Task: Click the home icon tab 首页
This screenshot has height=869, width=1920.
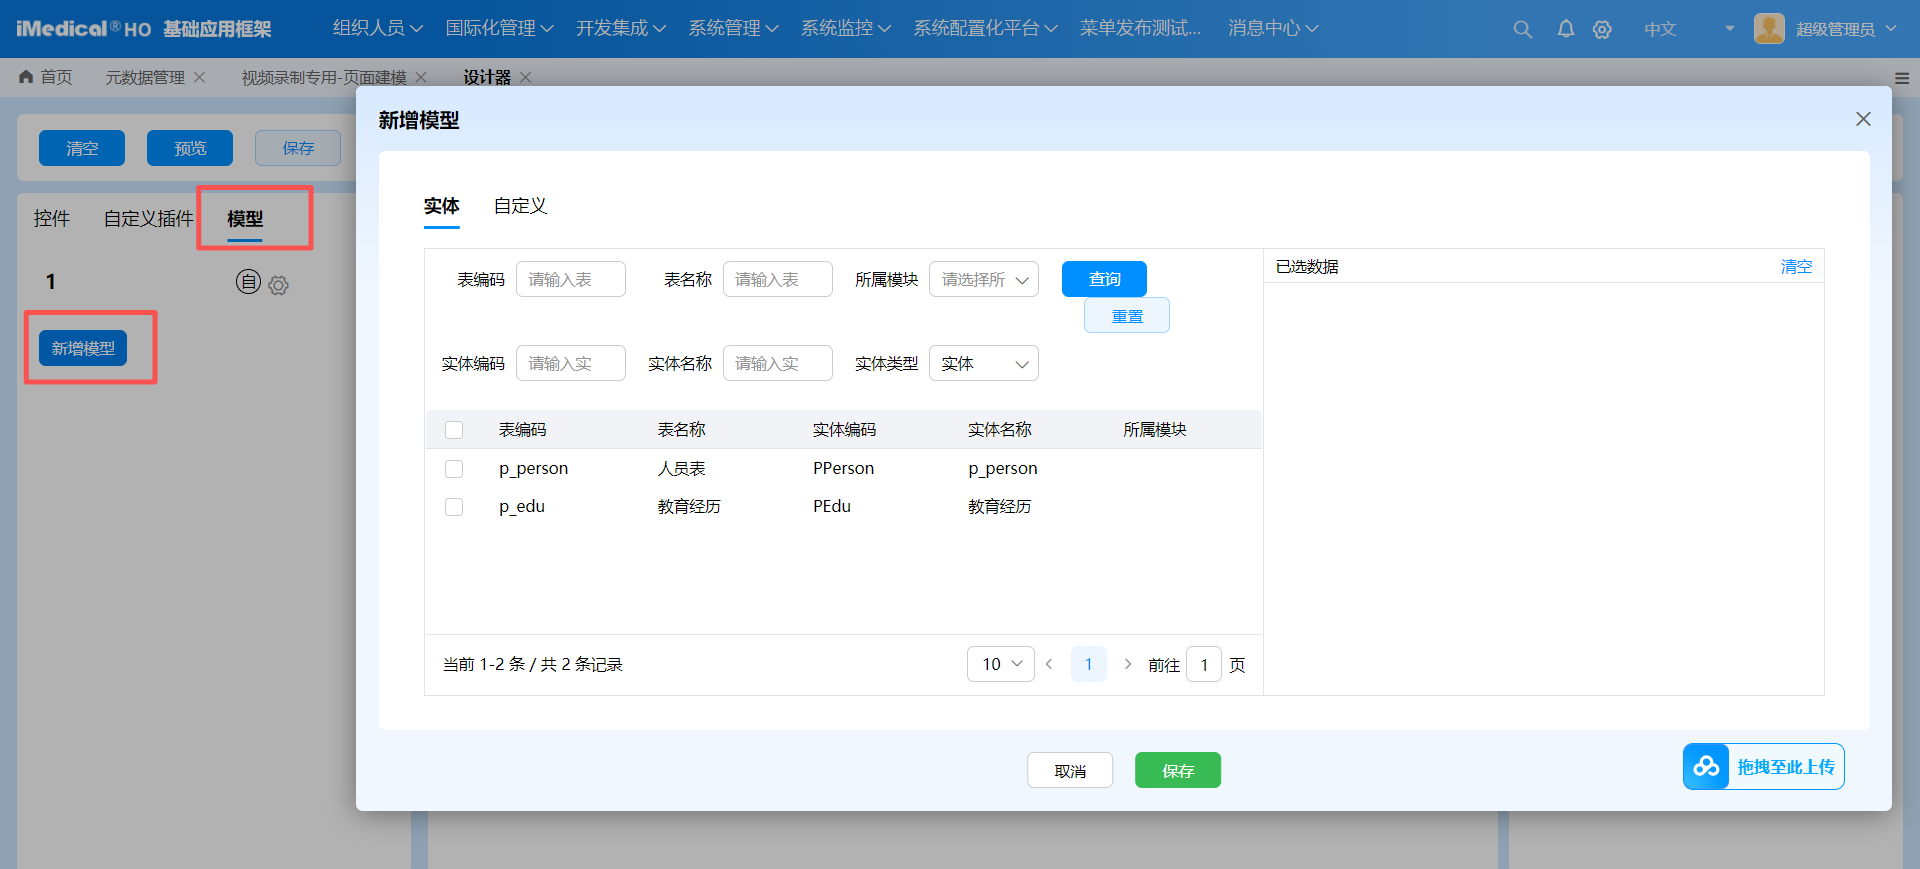Action: pos(46,77)
